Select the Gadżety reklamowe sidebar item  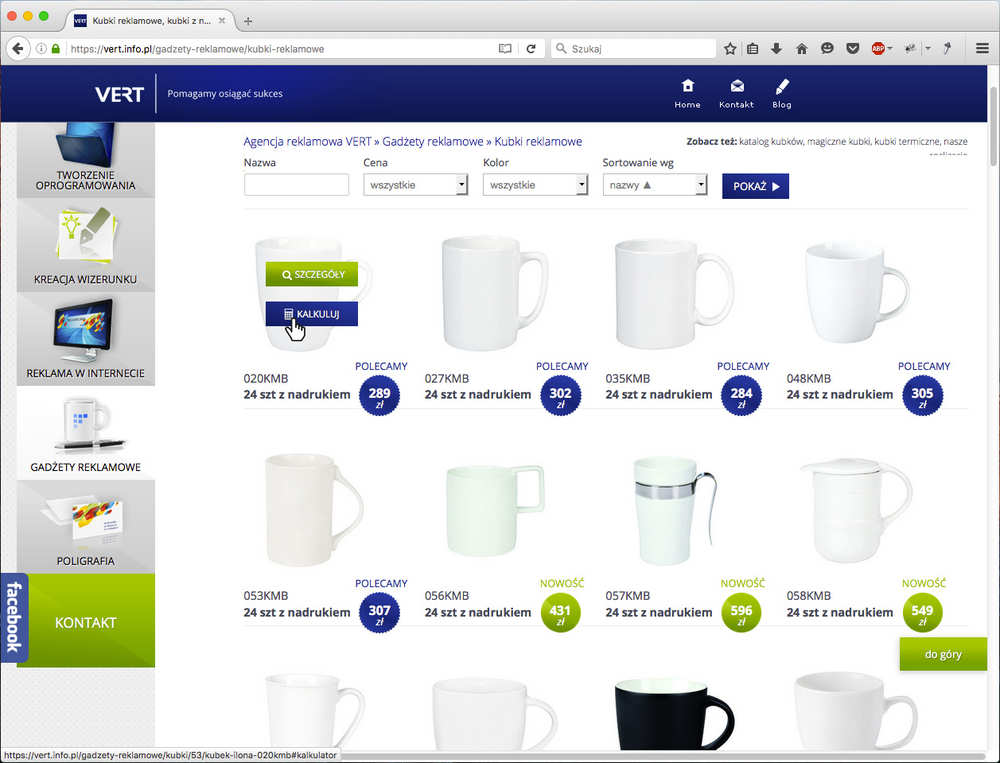pos(85,433)
